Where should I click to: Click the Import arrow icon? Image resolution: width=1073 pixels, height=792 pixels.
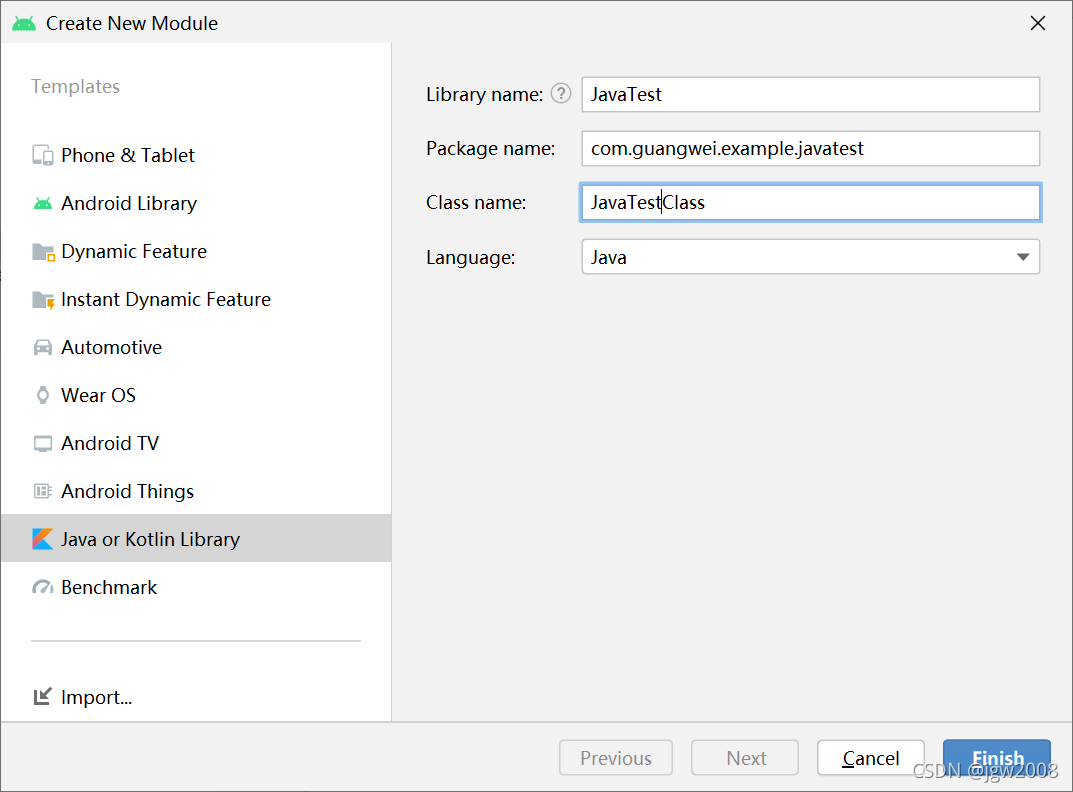pyautogui.click(x=43, y=697)
